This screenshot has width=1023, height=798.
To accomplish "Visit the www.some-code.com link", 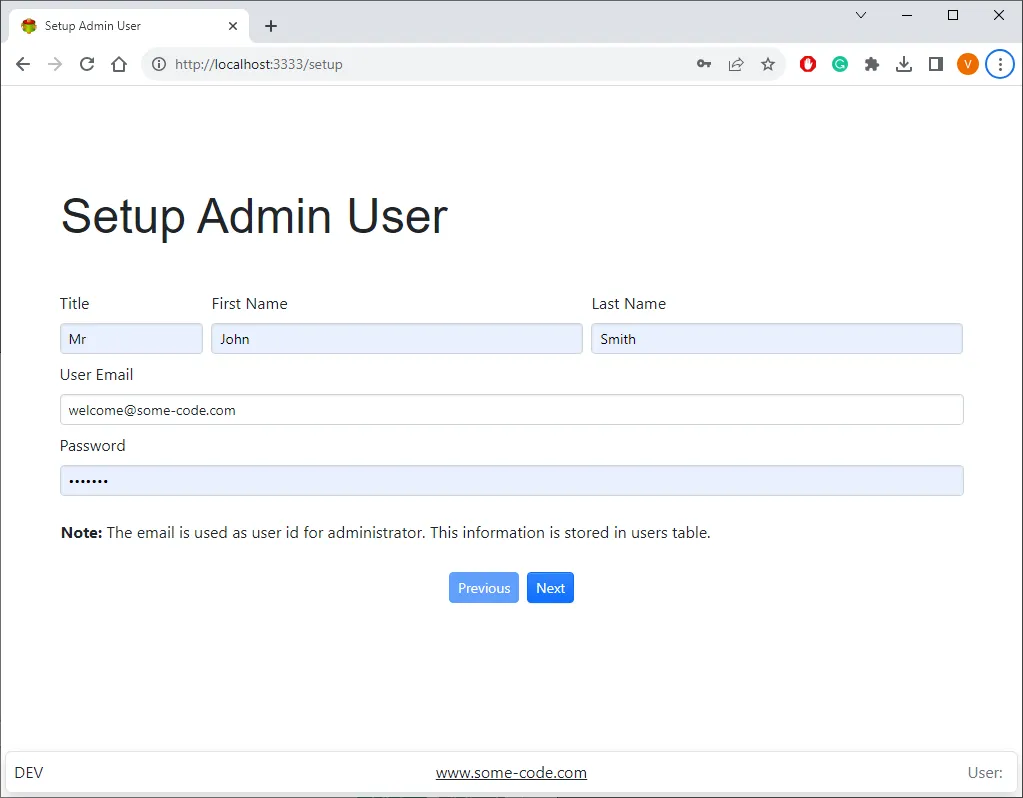I will pyautogui.click(x=511, y=772).
